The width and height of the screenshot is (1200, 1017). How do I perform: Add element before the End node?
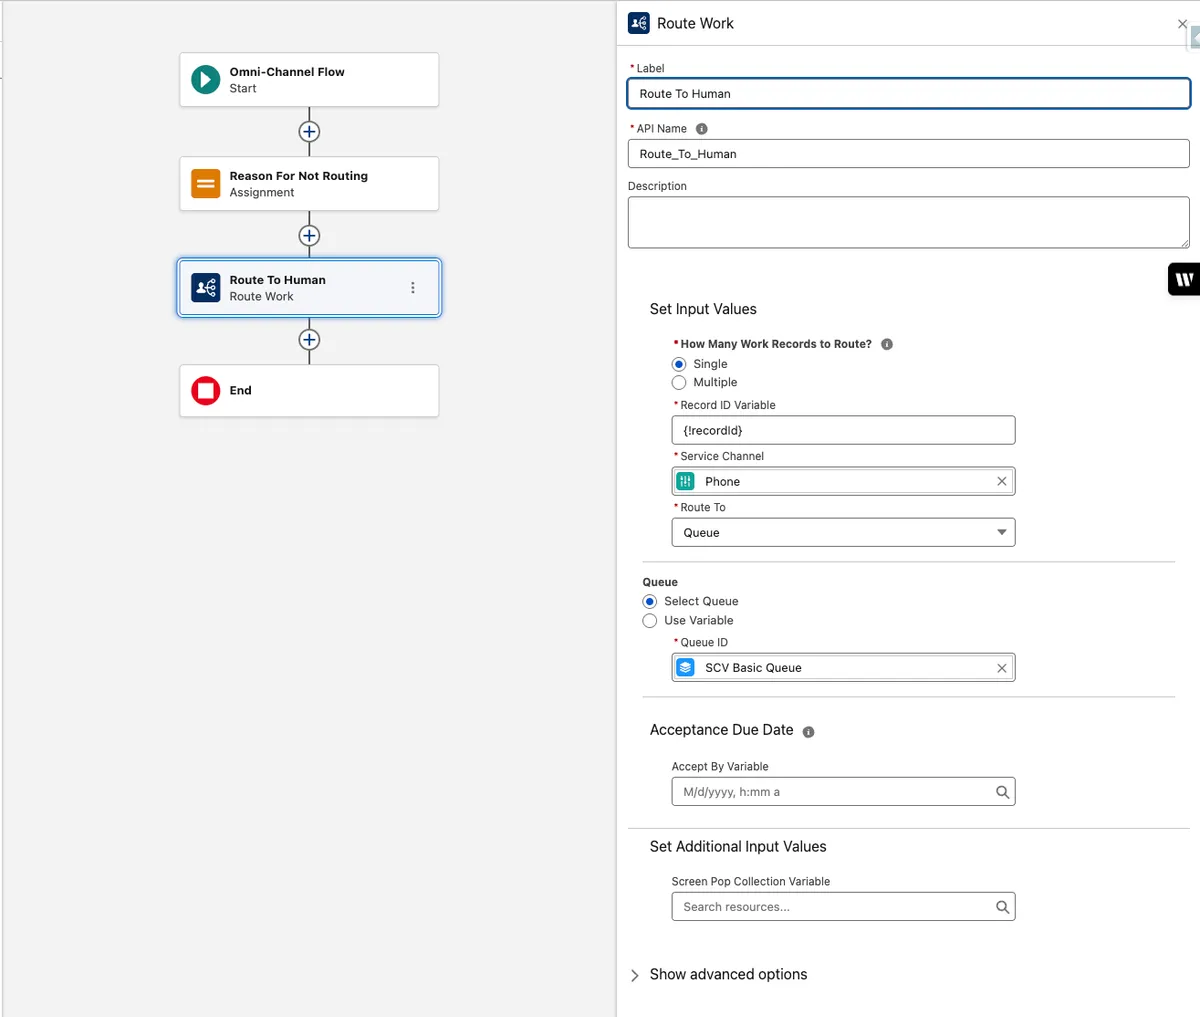click(309, 340)
